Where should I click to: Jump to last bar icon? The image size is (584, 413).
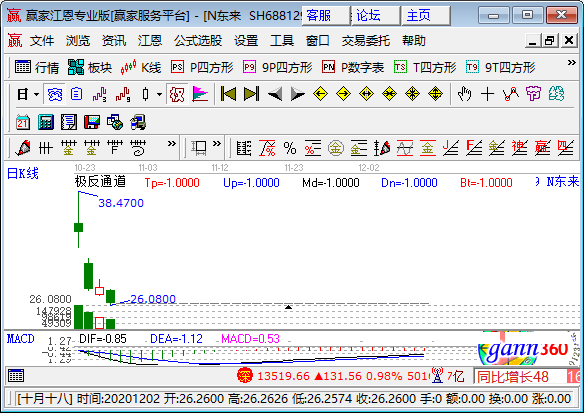[251, 94]
